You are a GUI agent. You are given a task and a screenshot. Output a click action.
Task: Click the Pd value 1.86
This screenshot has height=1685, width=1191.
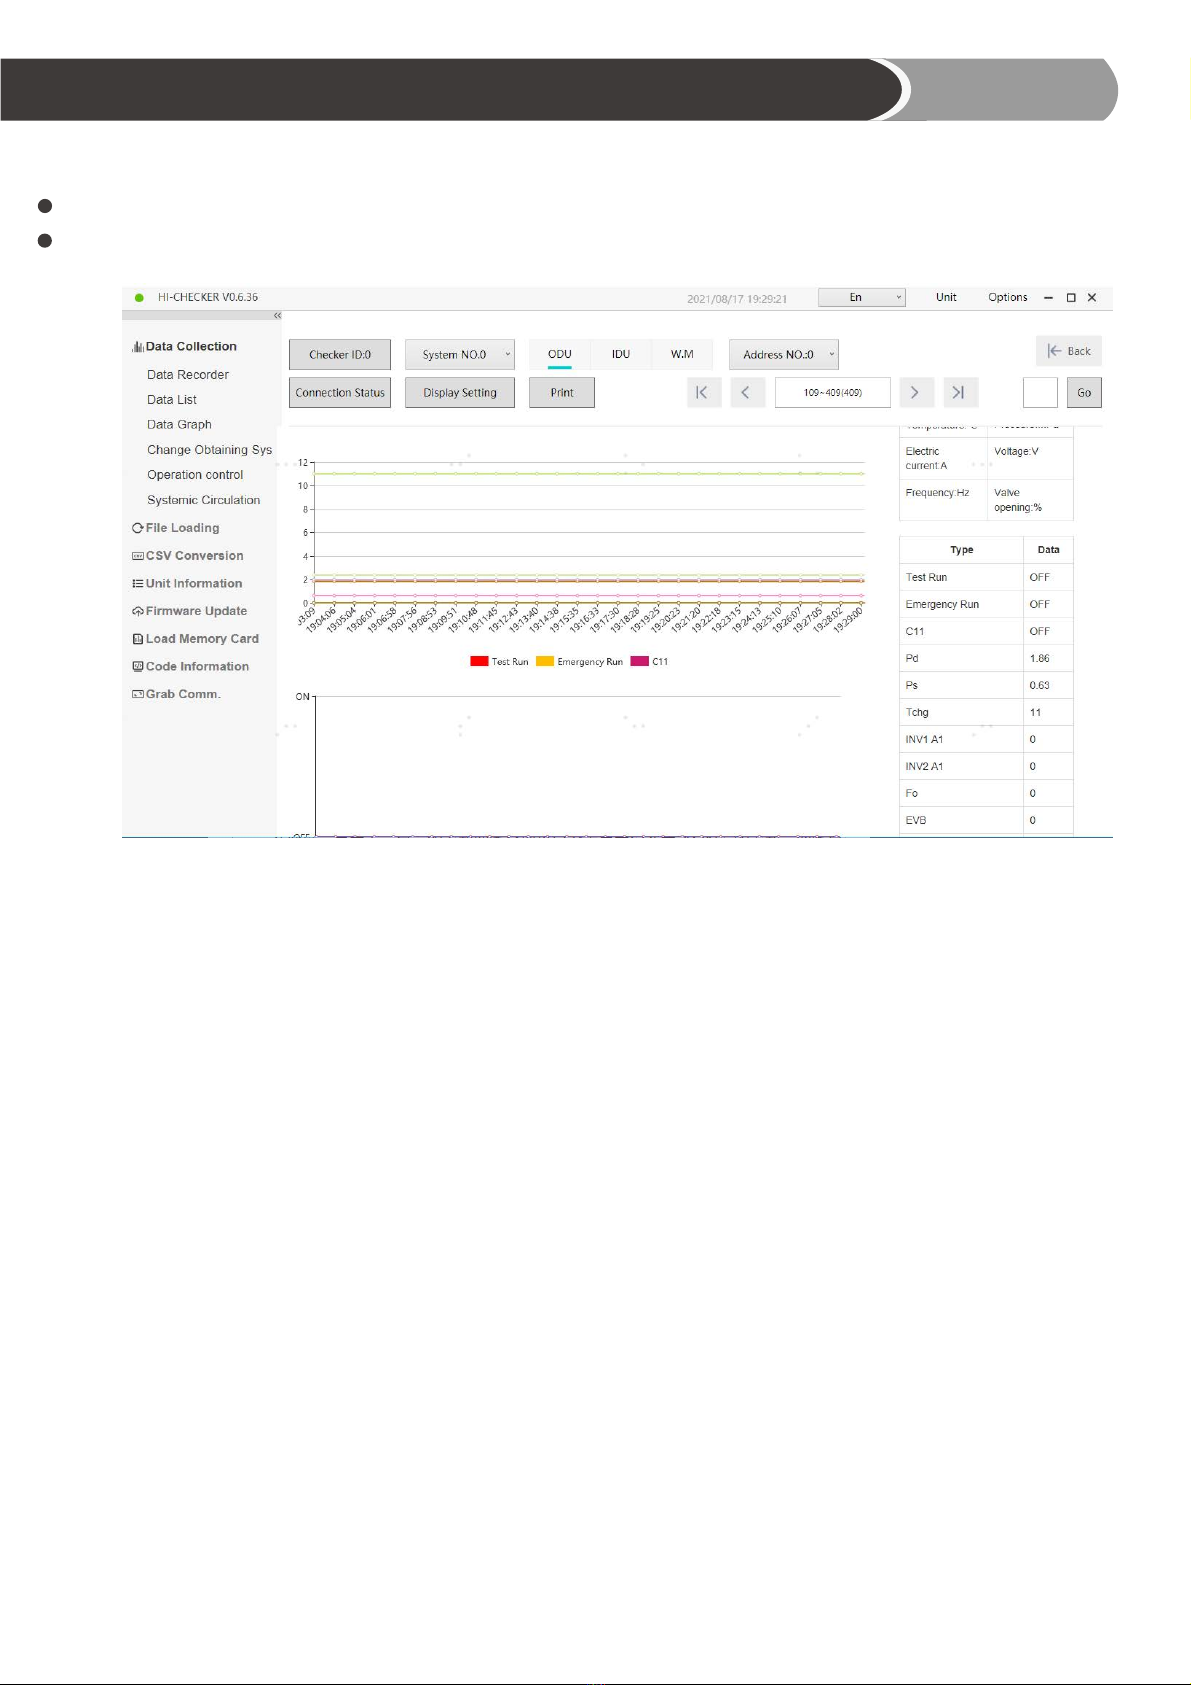(x=1040, y=658)
